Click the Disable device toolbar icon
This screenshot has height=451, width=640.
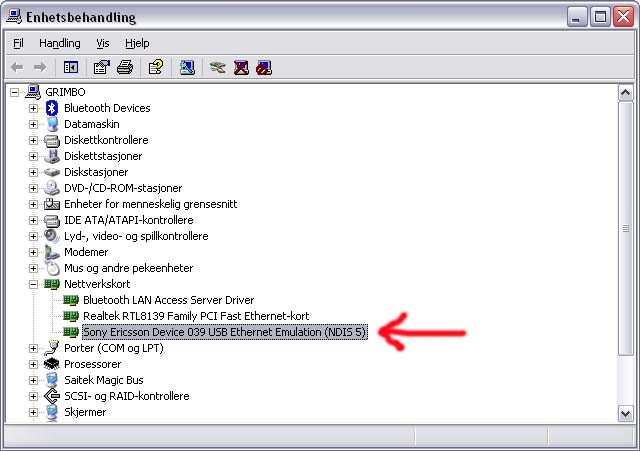[x=264, y=67]
